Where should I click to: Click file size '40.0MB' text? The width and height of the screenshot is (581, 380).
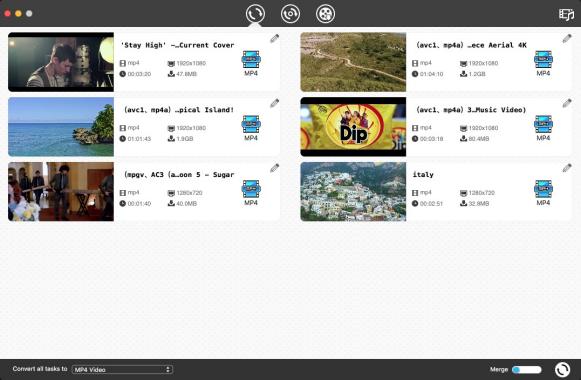186,204
